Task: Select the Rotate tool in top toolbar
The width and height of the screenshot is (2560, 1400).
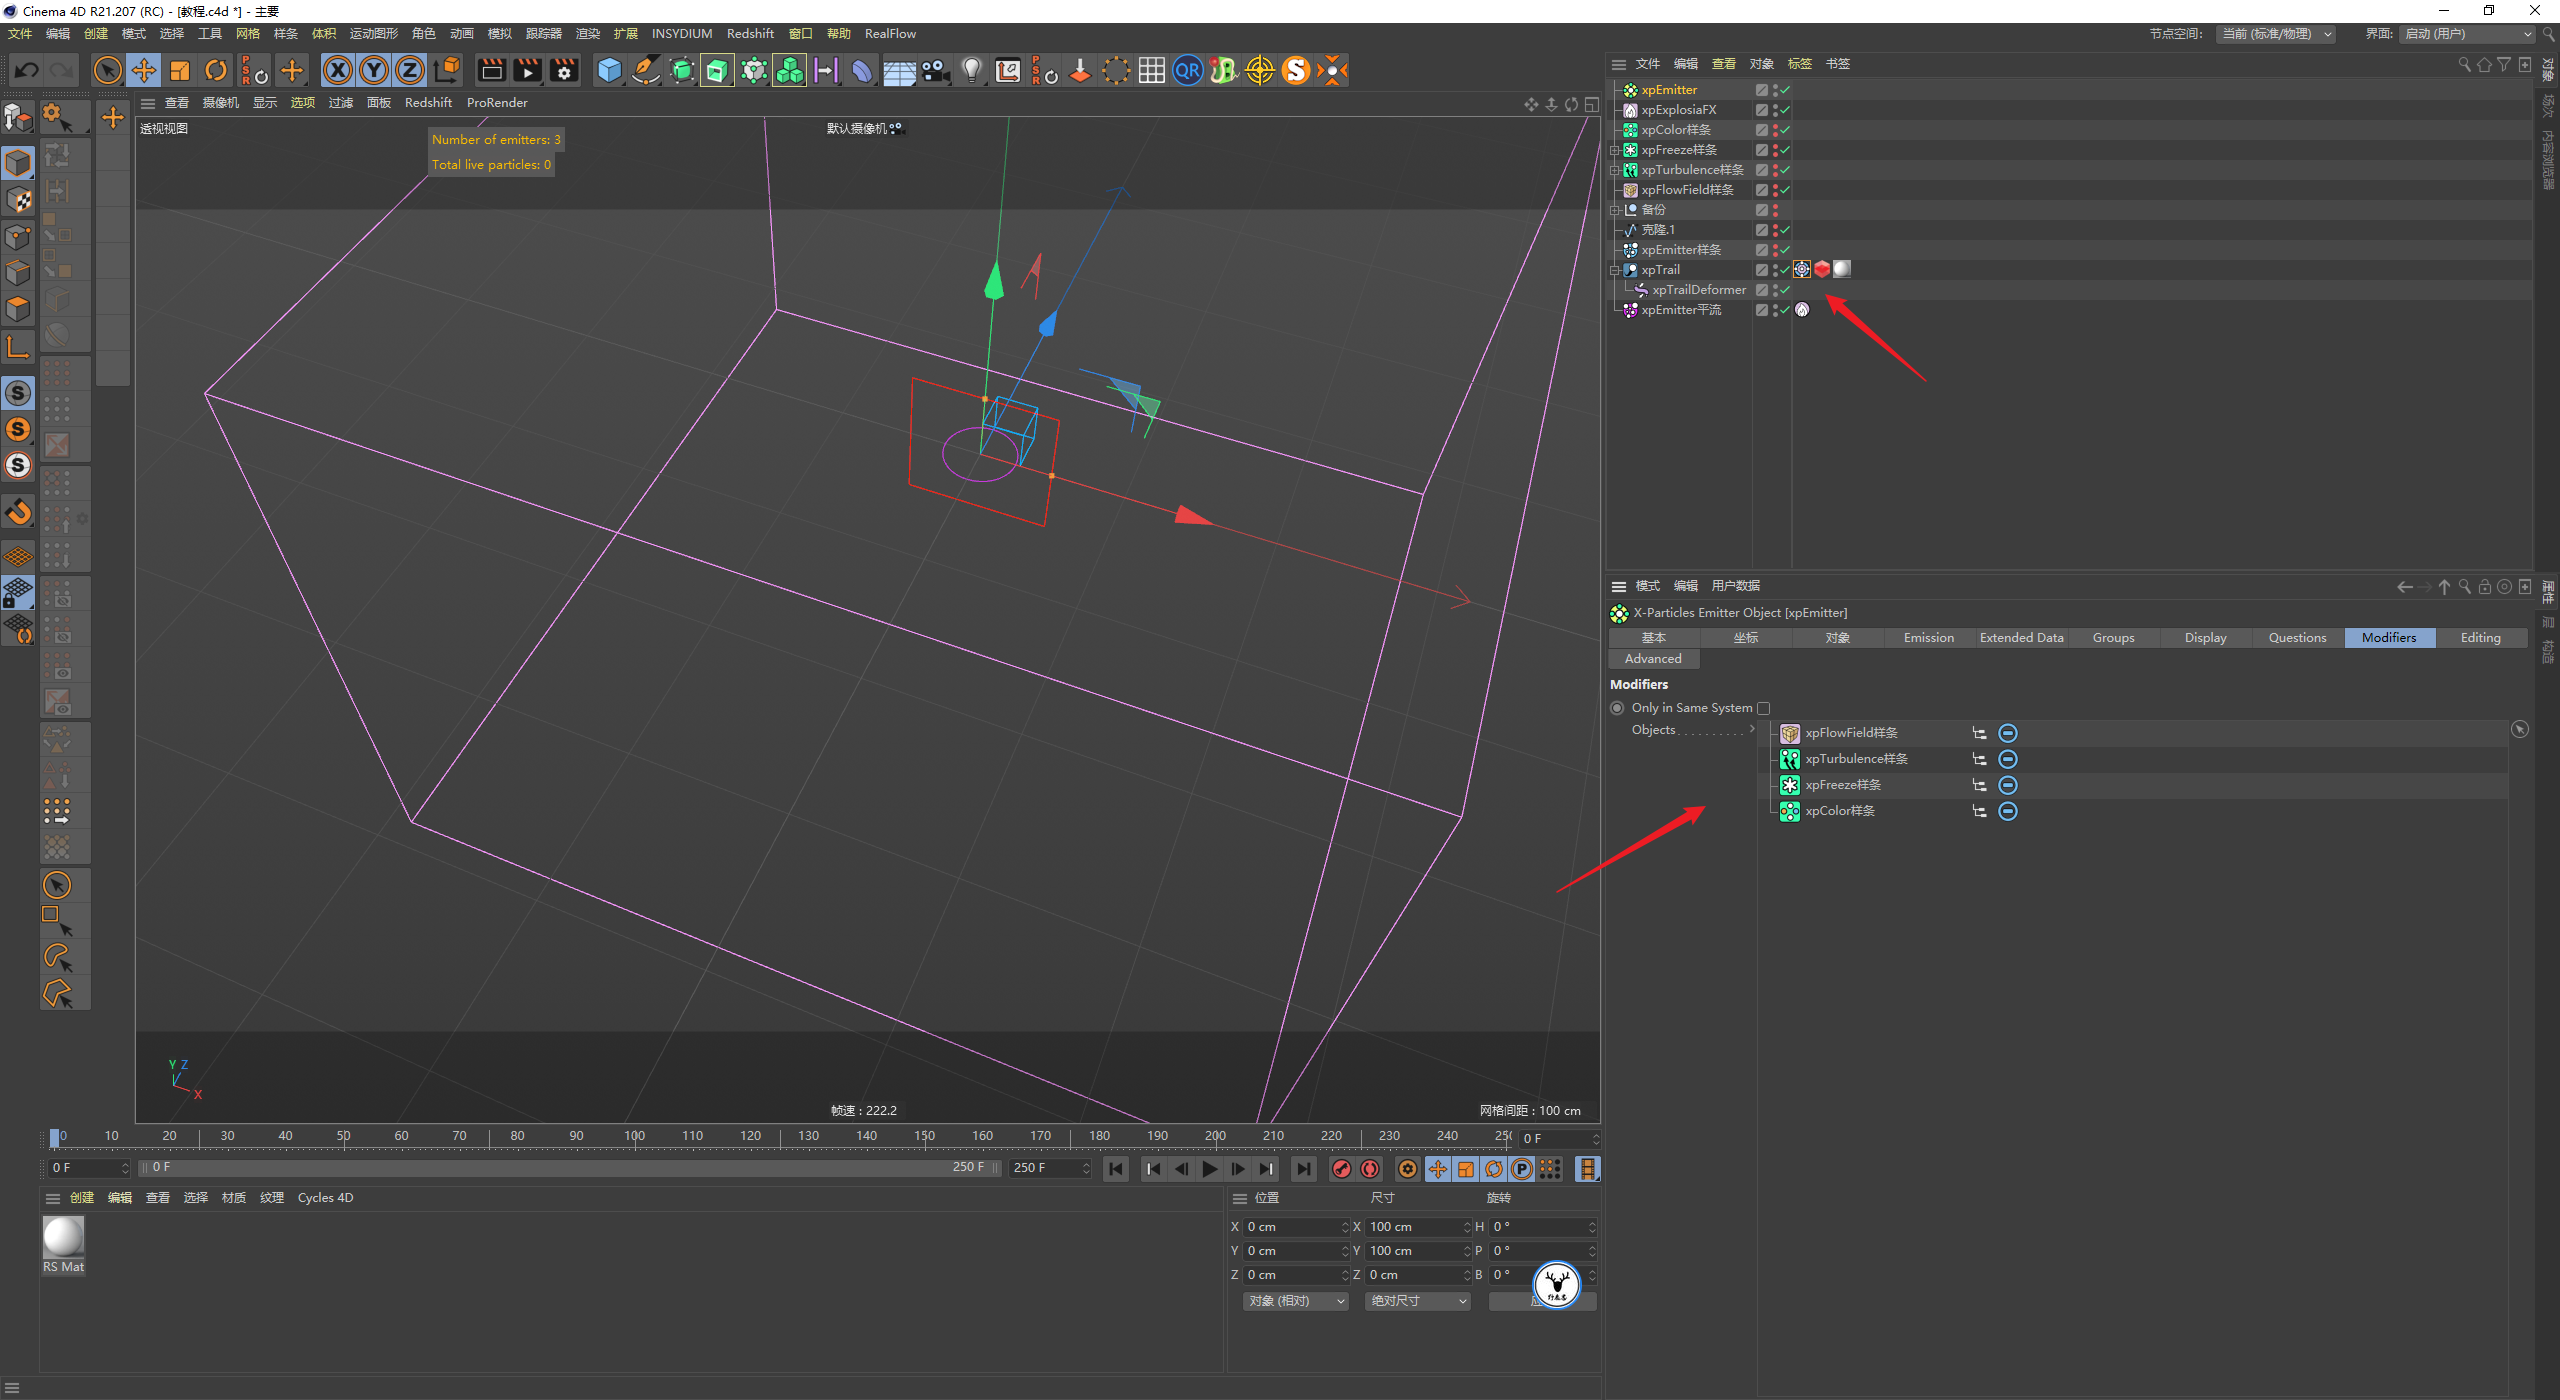Action: [x=216, y=70]
